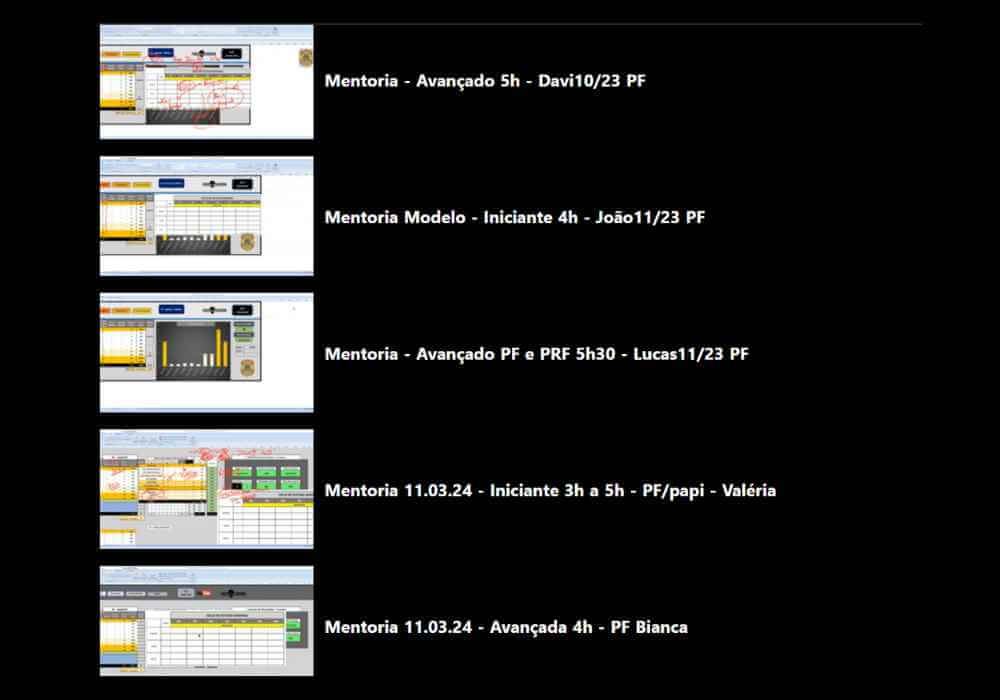Click the gold badge in João11/23 thumbnail
Image resolution: width=1000 pixels, height=700 pixels.
(x=246, y=240)
